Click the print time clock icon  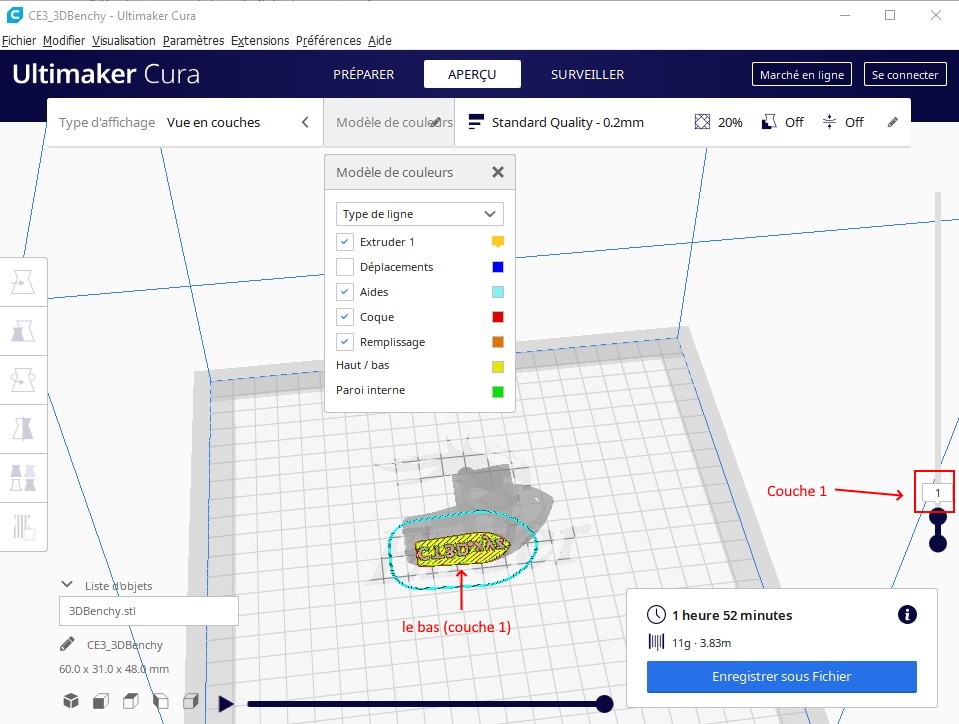point(656,615)
